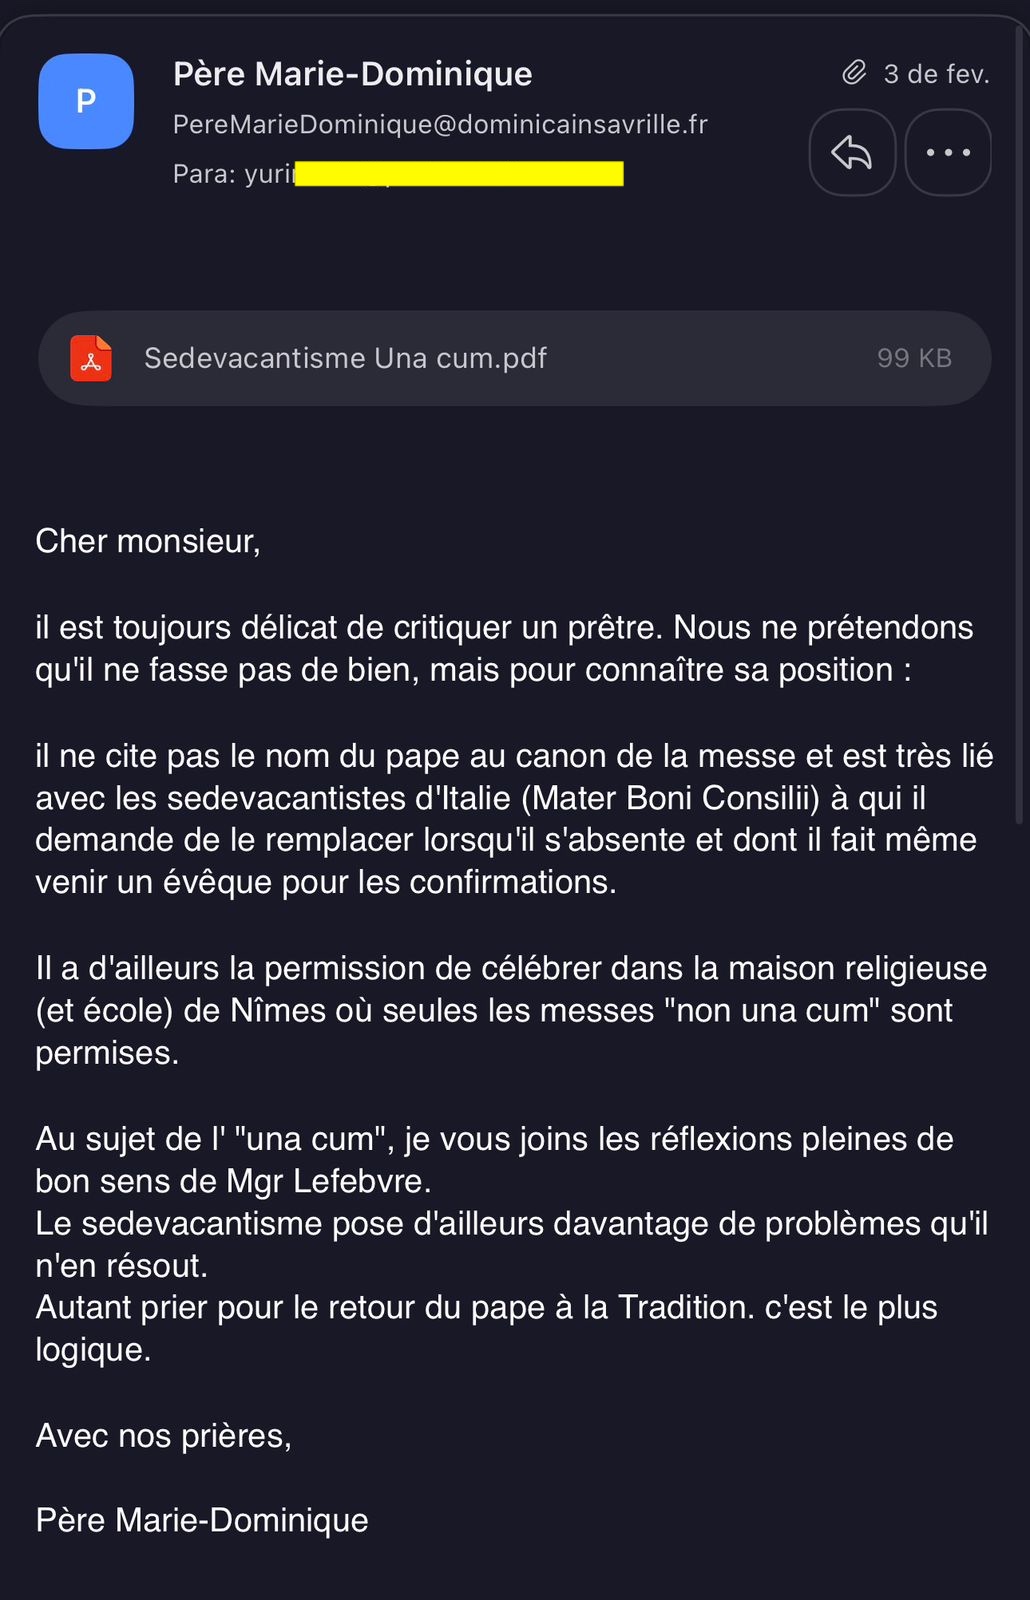Click the "Cher monsieur," greeting line
This screenshot has width=1030, height=1600.
pos(148,541)
